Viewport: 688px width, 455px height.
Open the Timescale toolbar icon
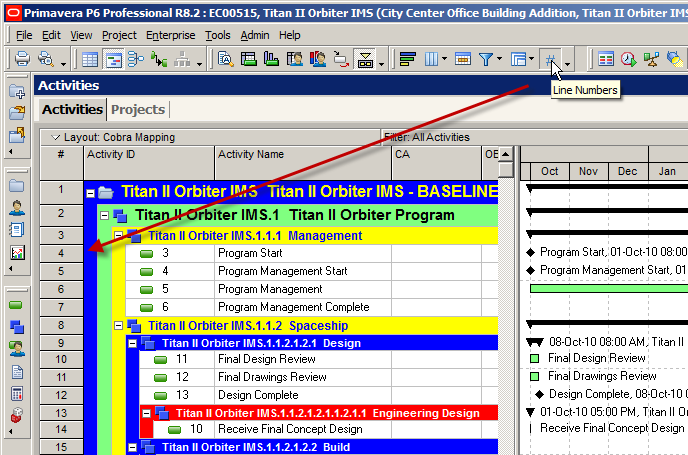point(463,59)
